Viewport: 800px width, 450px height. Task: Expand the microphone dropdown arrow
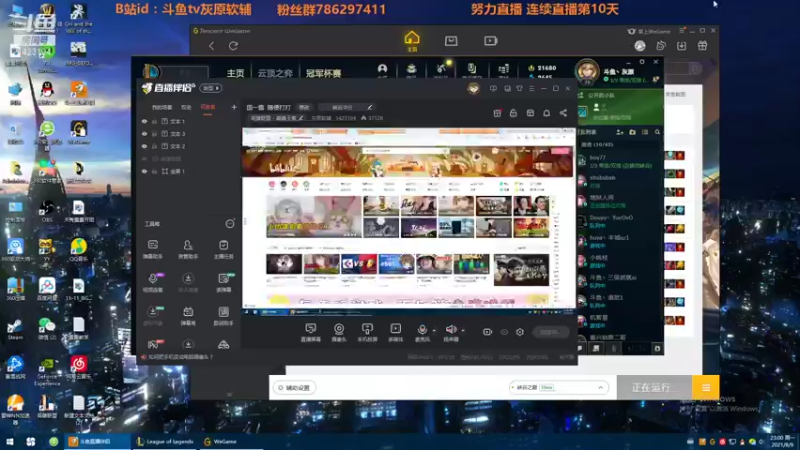tap(434, 330)
